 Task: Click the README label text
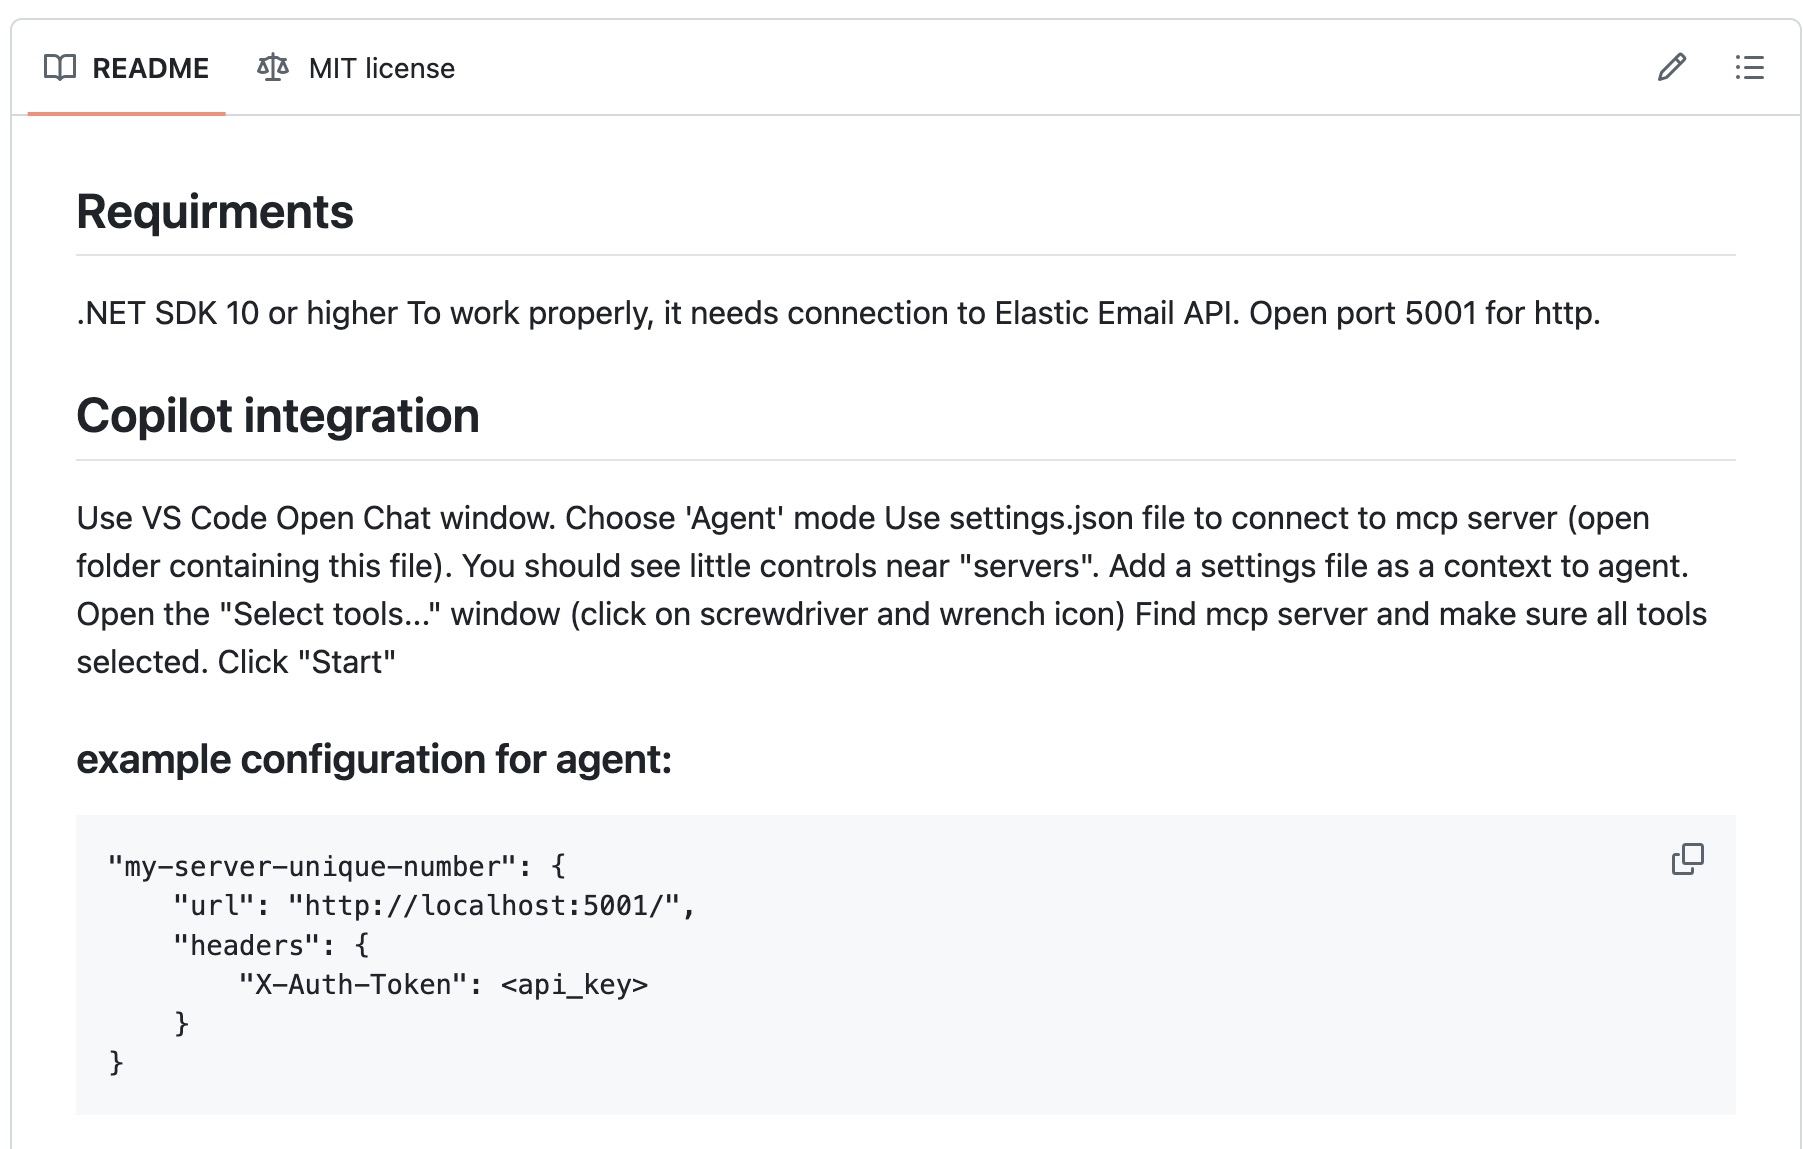coord(150,68)
